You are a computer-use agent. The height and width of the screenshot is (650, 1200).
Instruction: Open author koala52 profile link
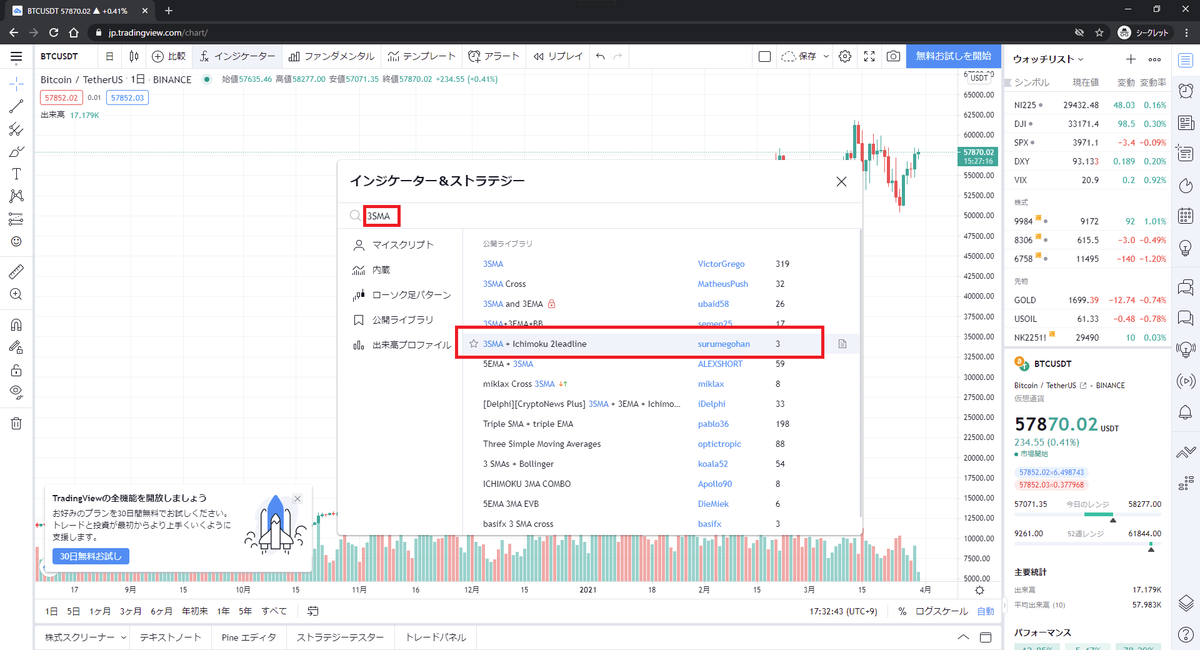[x=715, y=464]
